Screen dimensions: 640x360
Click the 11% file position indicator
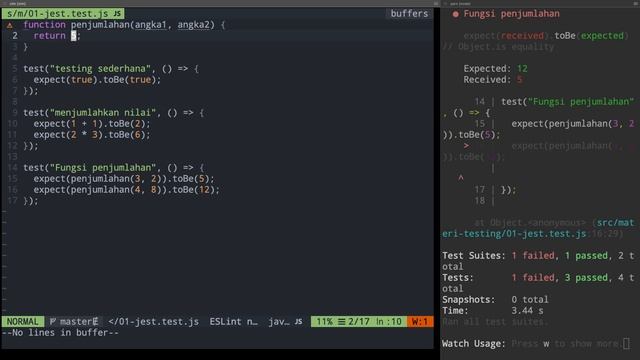coord(324,322)
